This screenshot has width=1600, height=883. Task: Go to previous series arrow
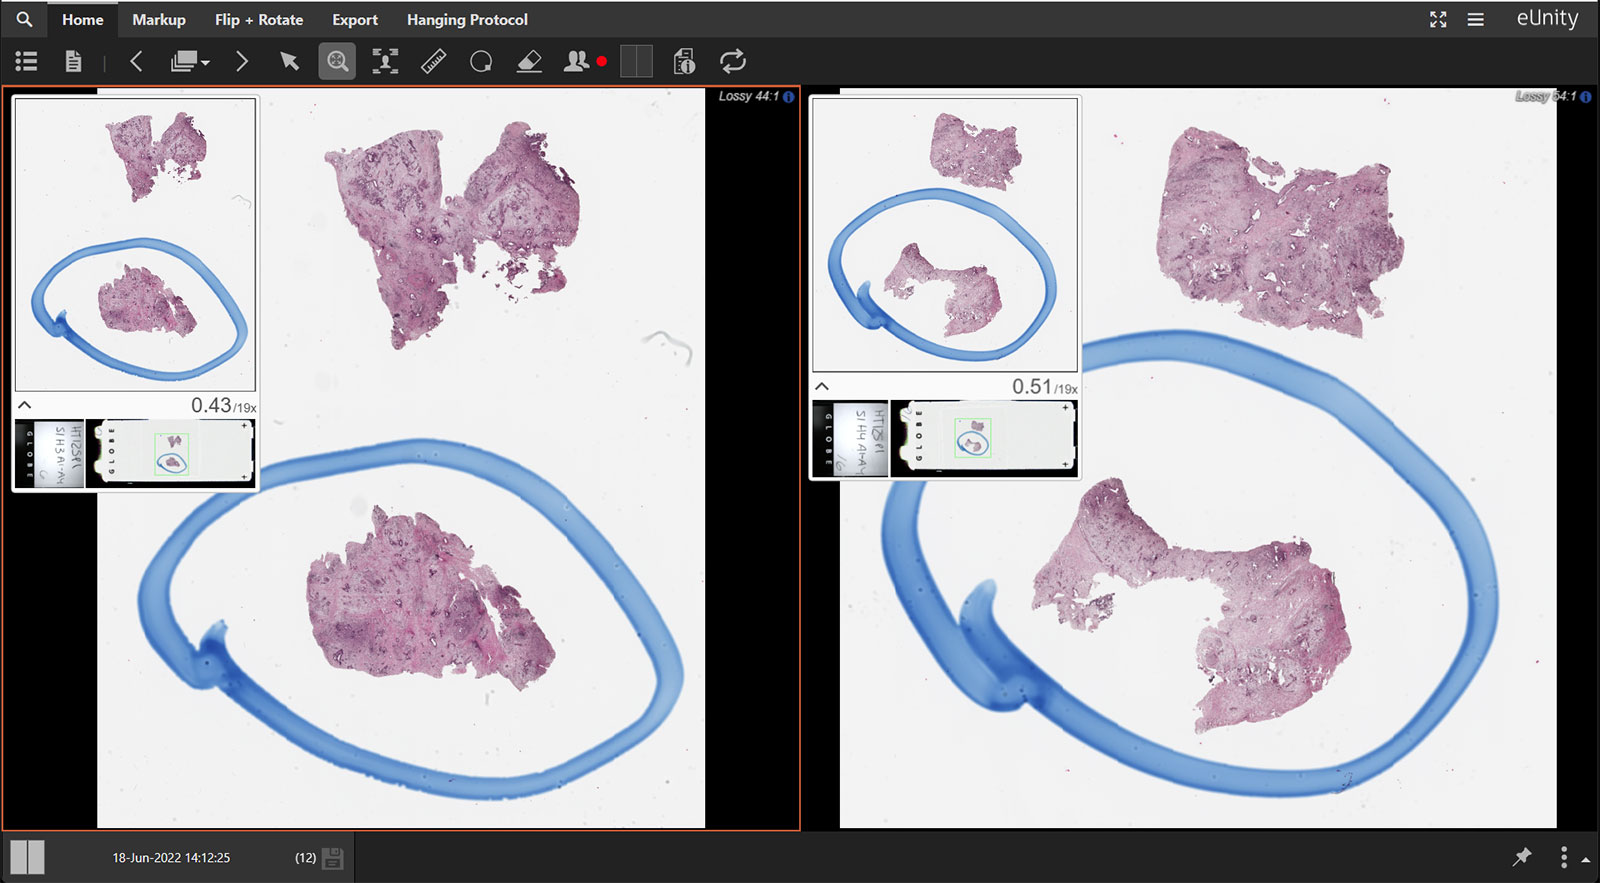tap(137, 62)
